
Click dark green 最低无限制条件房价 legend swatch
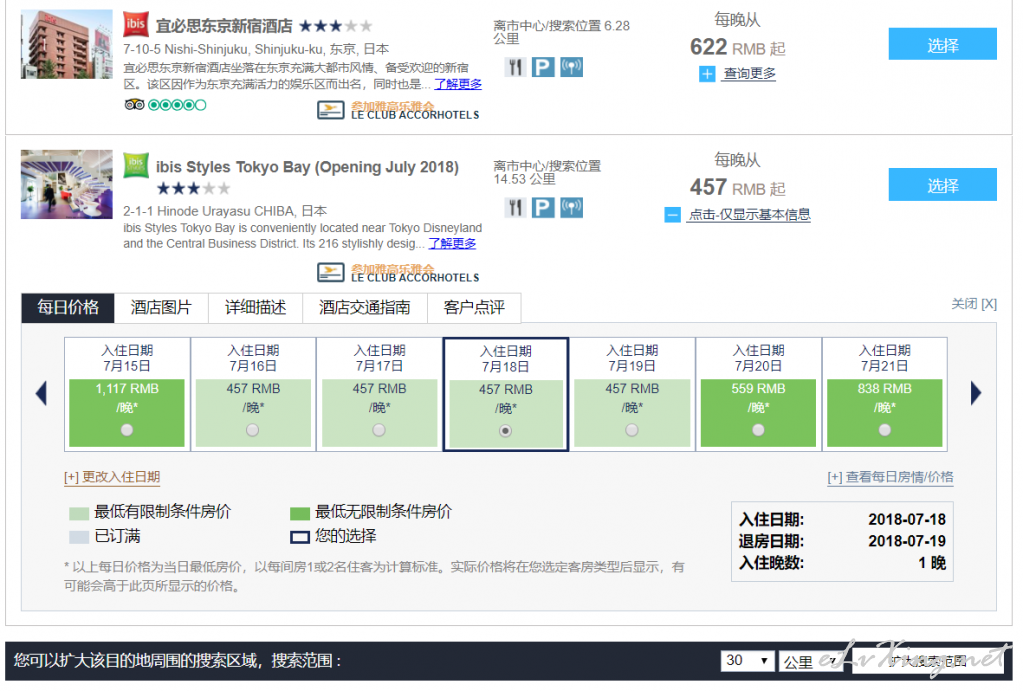(299, 514)
